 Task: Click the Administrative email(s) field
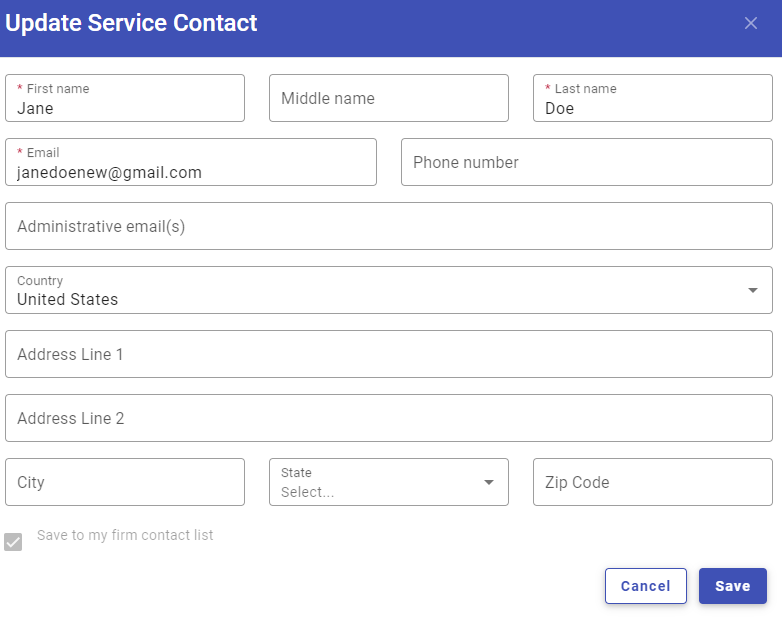click(389, 226)
